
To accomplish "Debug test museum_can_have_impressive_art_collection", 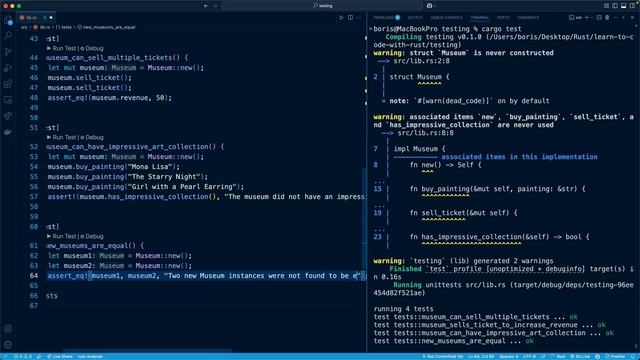I will click(92, 137).
